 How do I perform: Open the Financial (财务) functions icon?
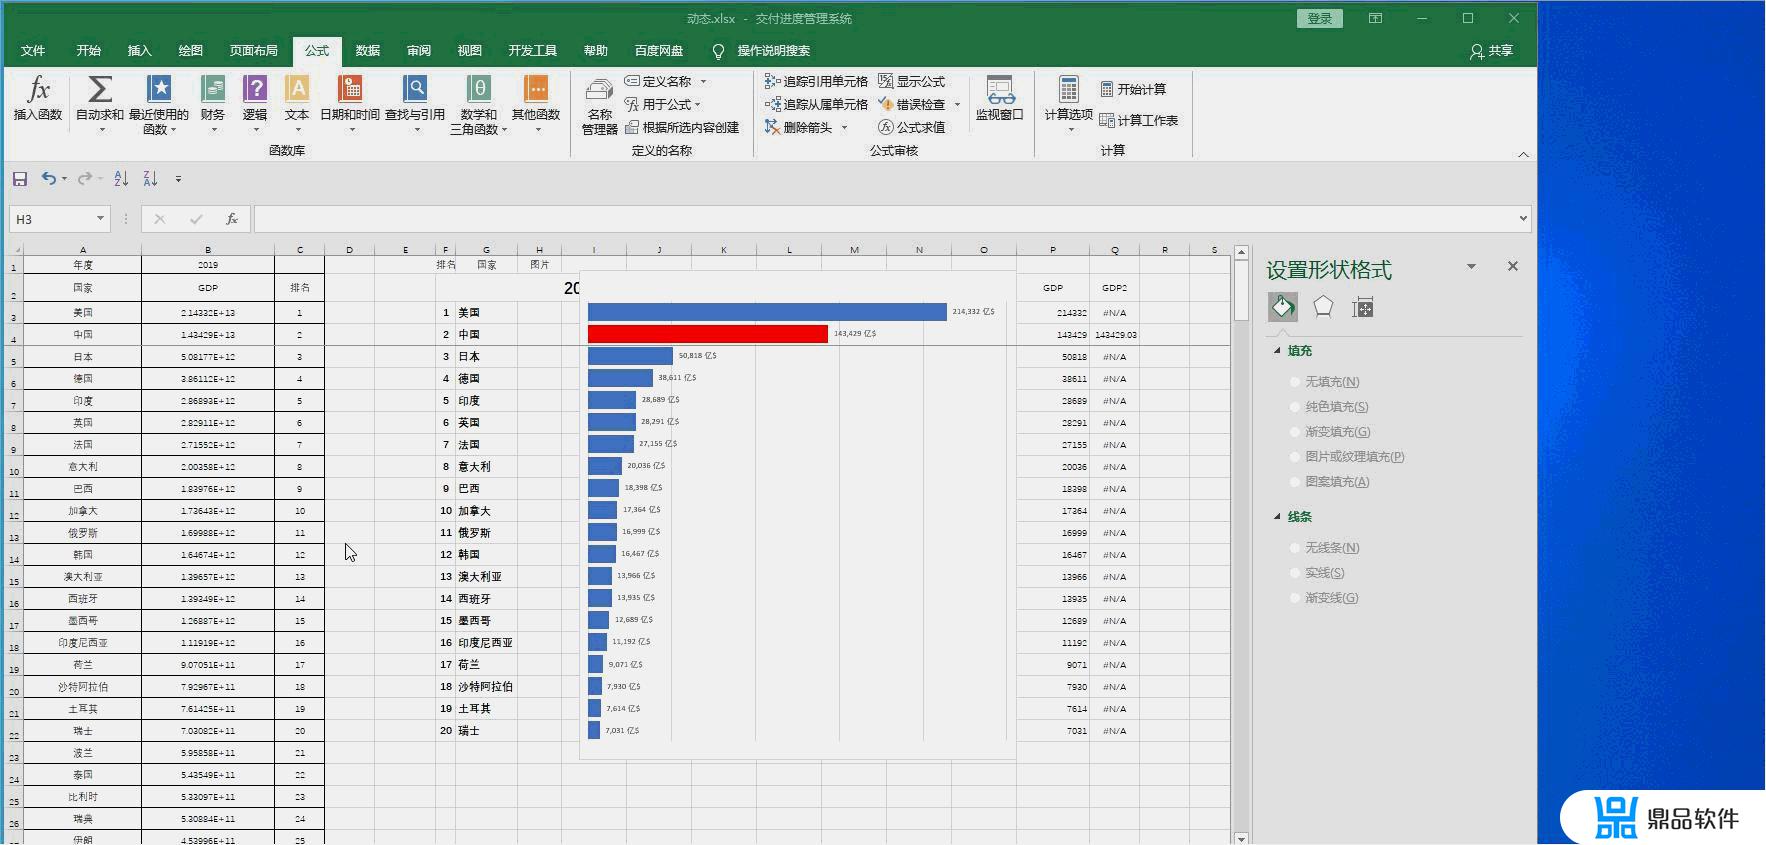(x=213, y=90)
